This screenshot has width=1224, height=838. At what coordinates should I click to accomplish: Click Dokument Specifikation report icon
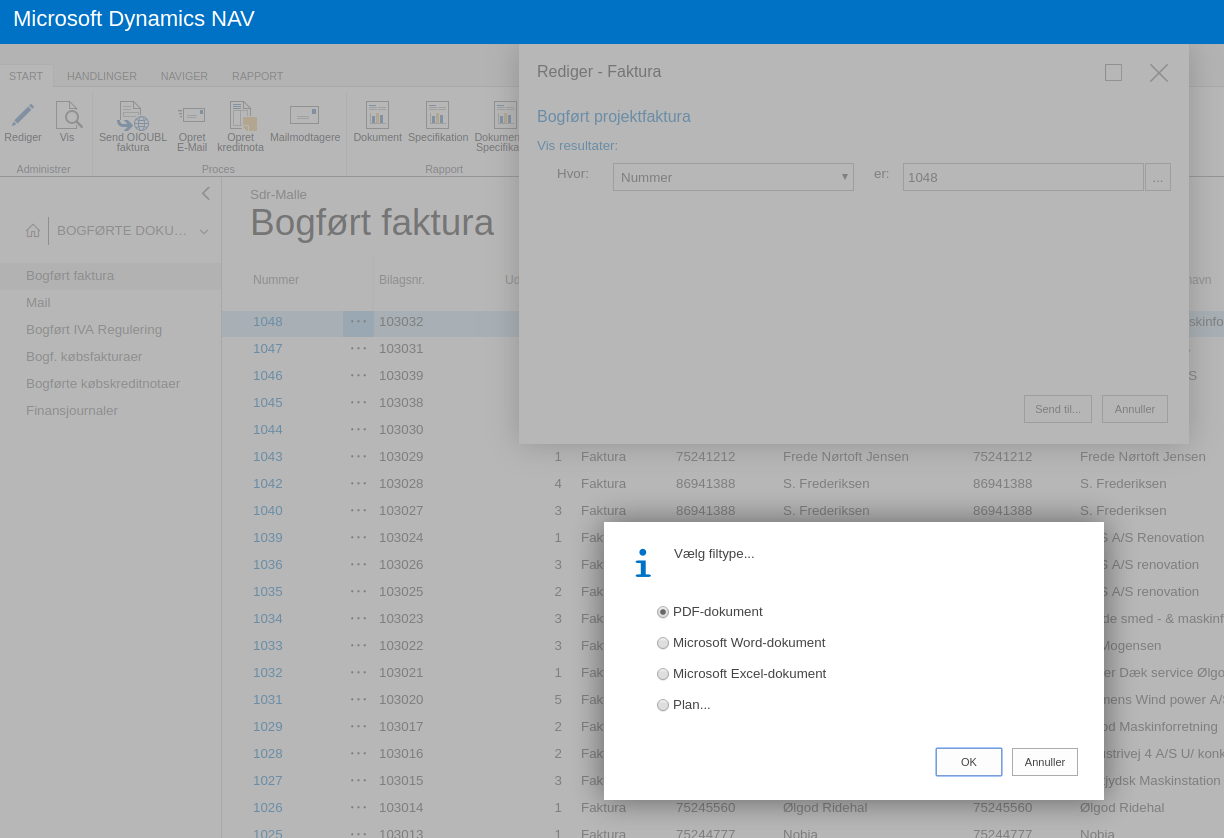505,114
